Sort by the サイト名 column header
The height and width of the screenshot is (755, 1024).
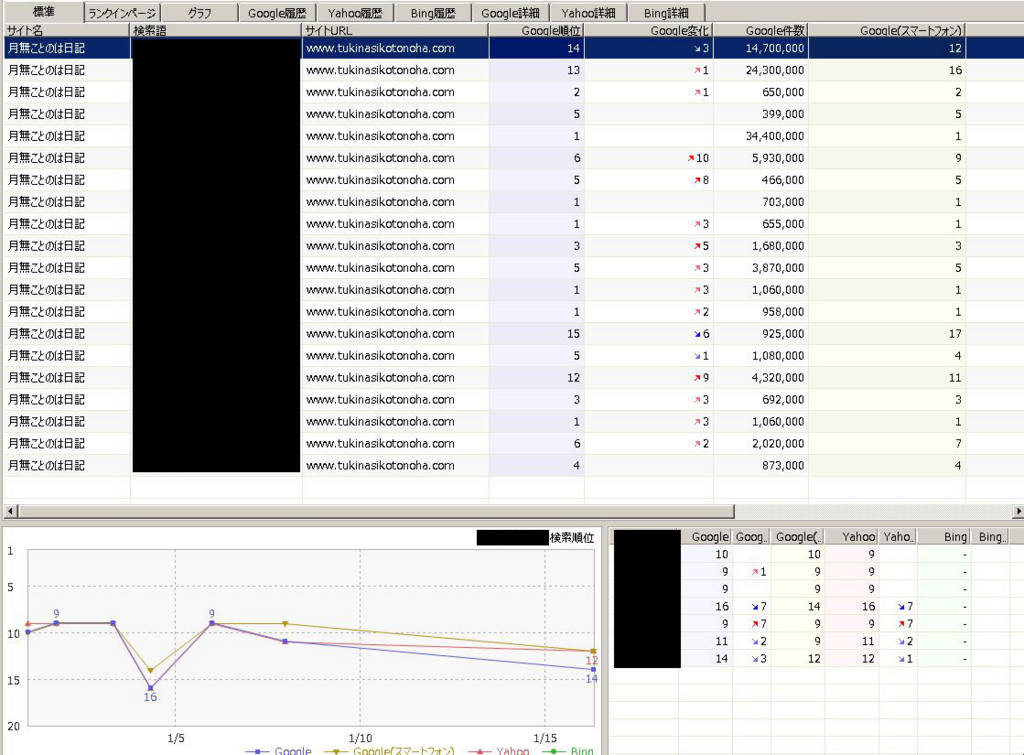(67, 31)
